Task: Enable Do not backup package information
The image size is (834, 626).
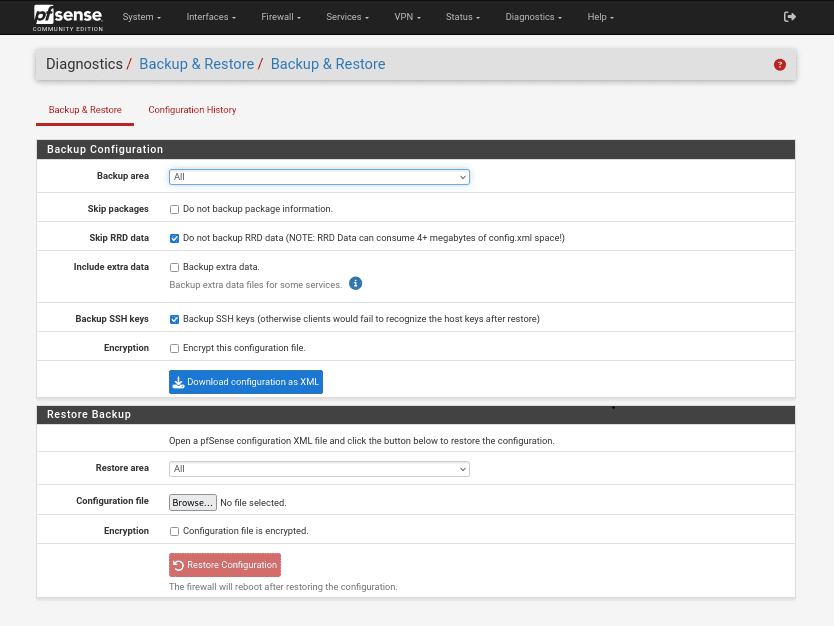Action: (174, 210)
